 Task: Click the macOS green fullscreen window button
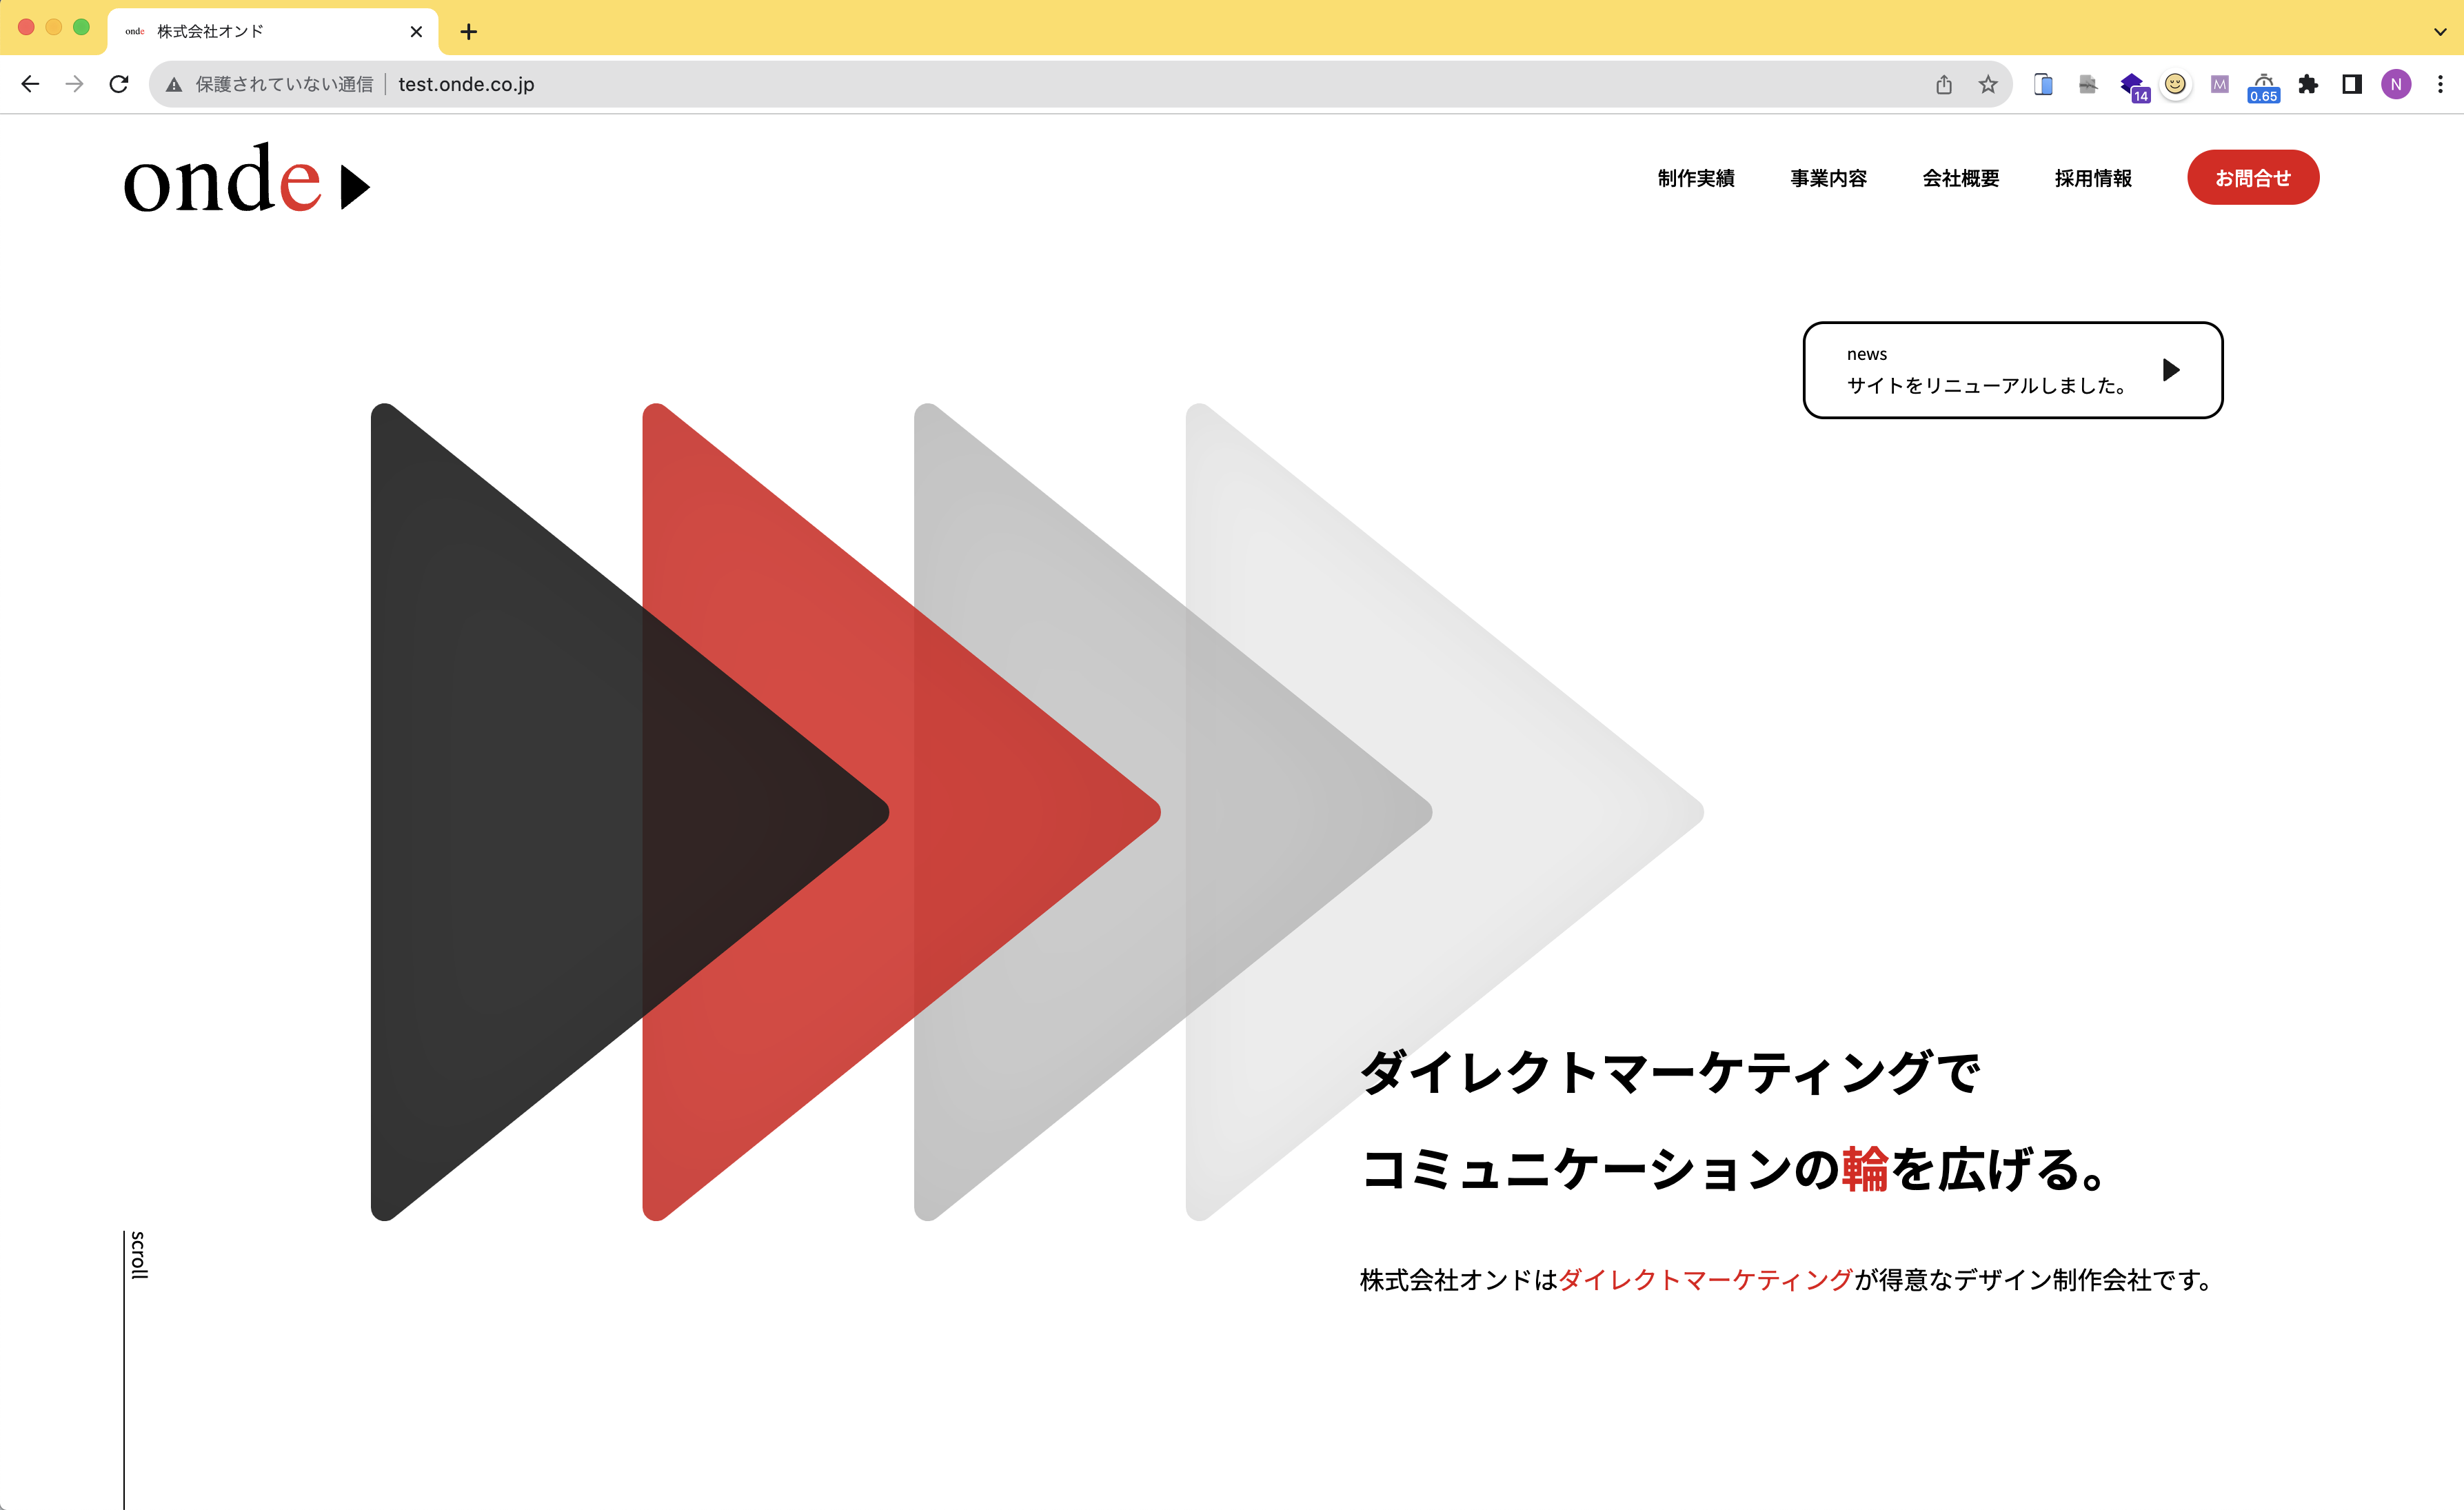pyautogui.click(x=81, y=27)
